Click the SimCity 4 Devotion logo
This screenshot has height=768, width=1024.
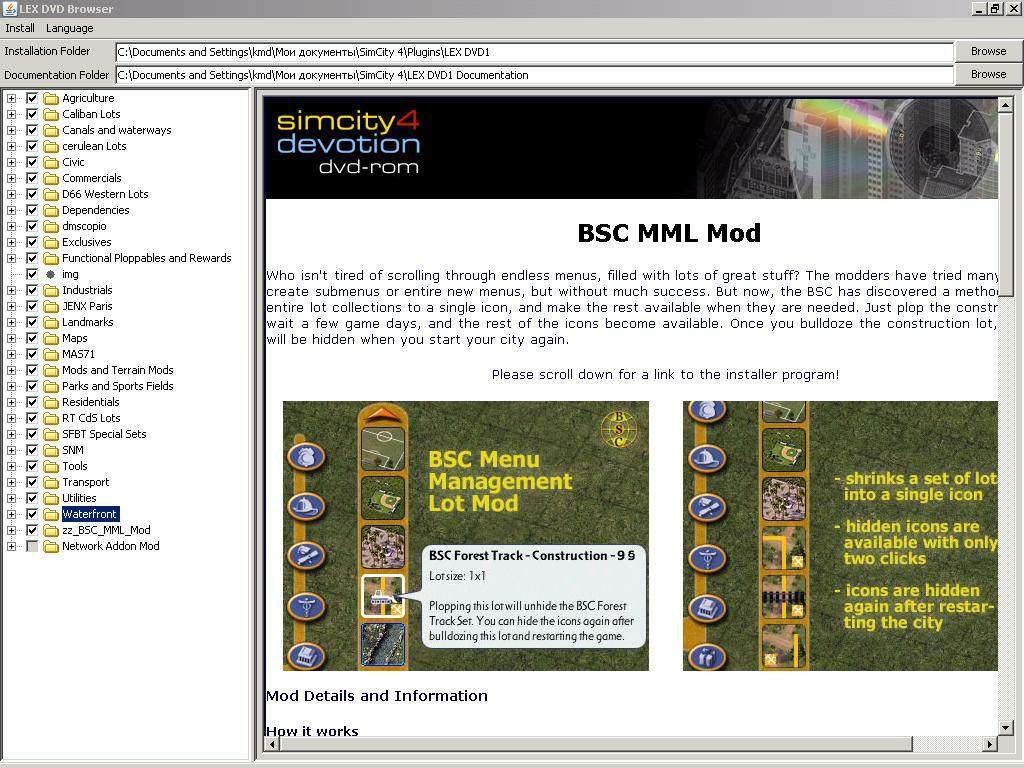click(348, 142)
